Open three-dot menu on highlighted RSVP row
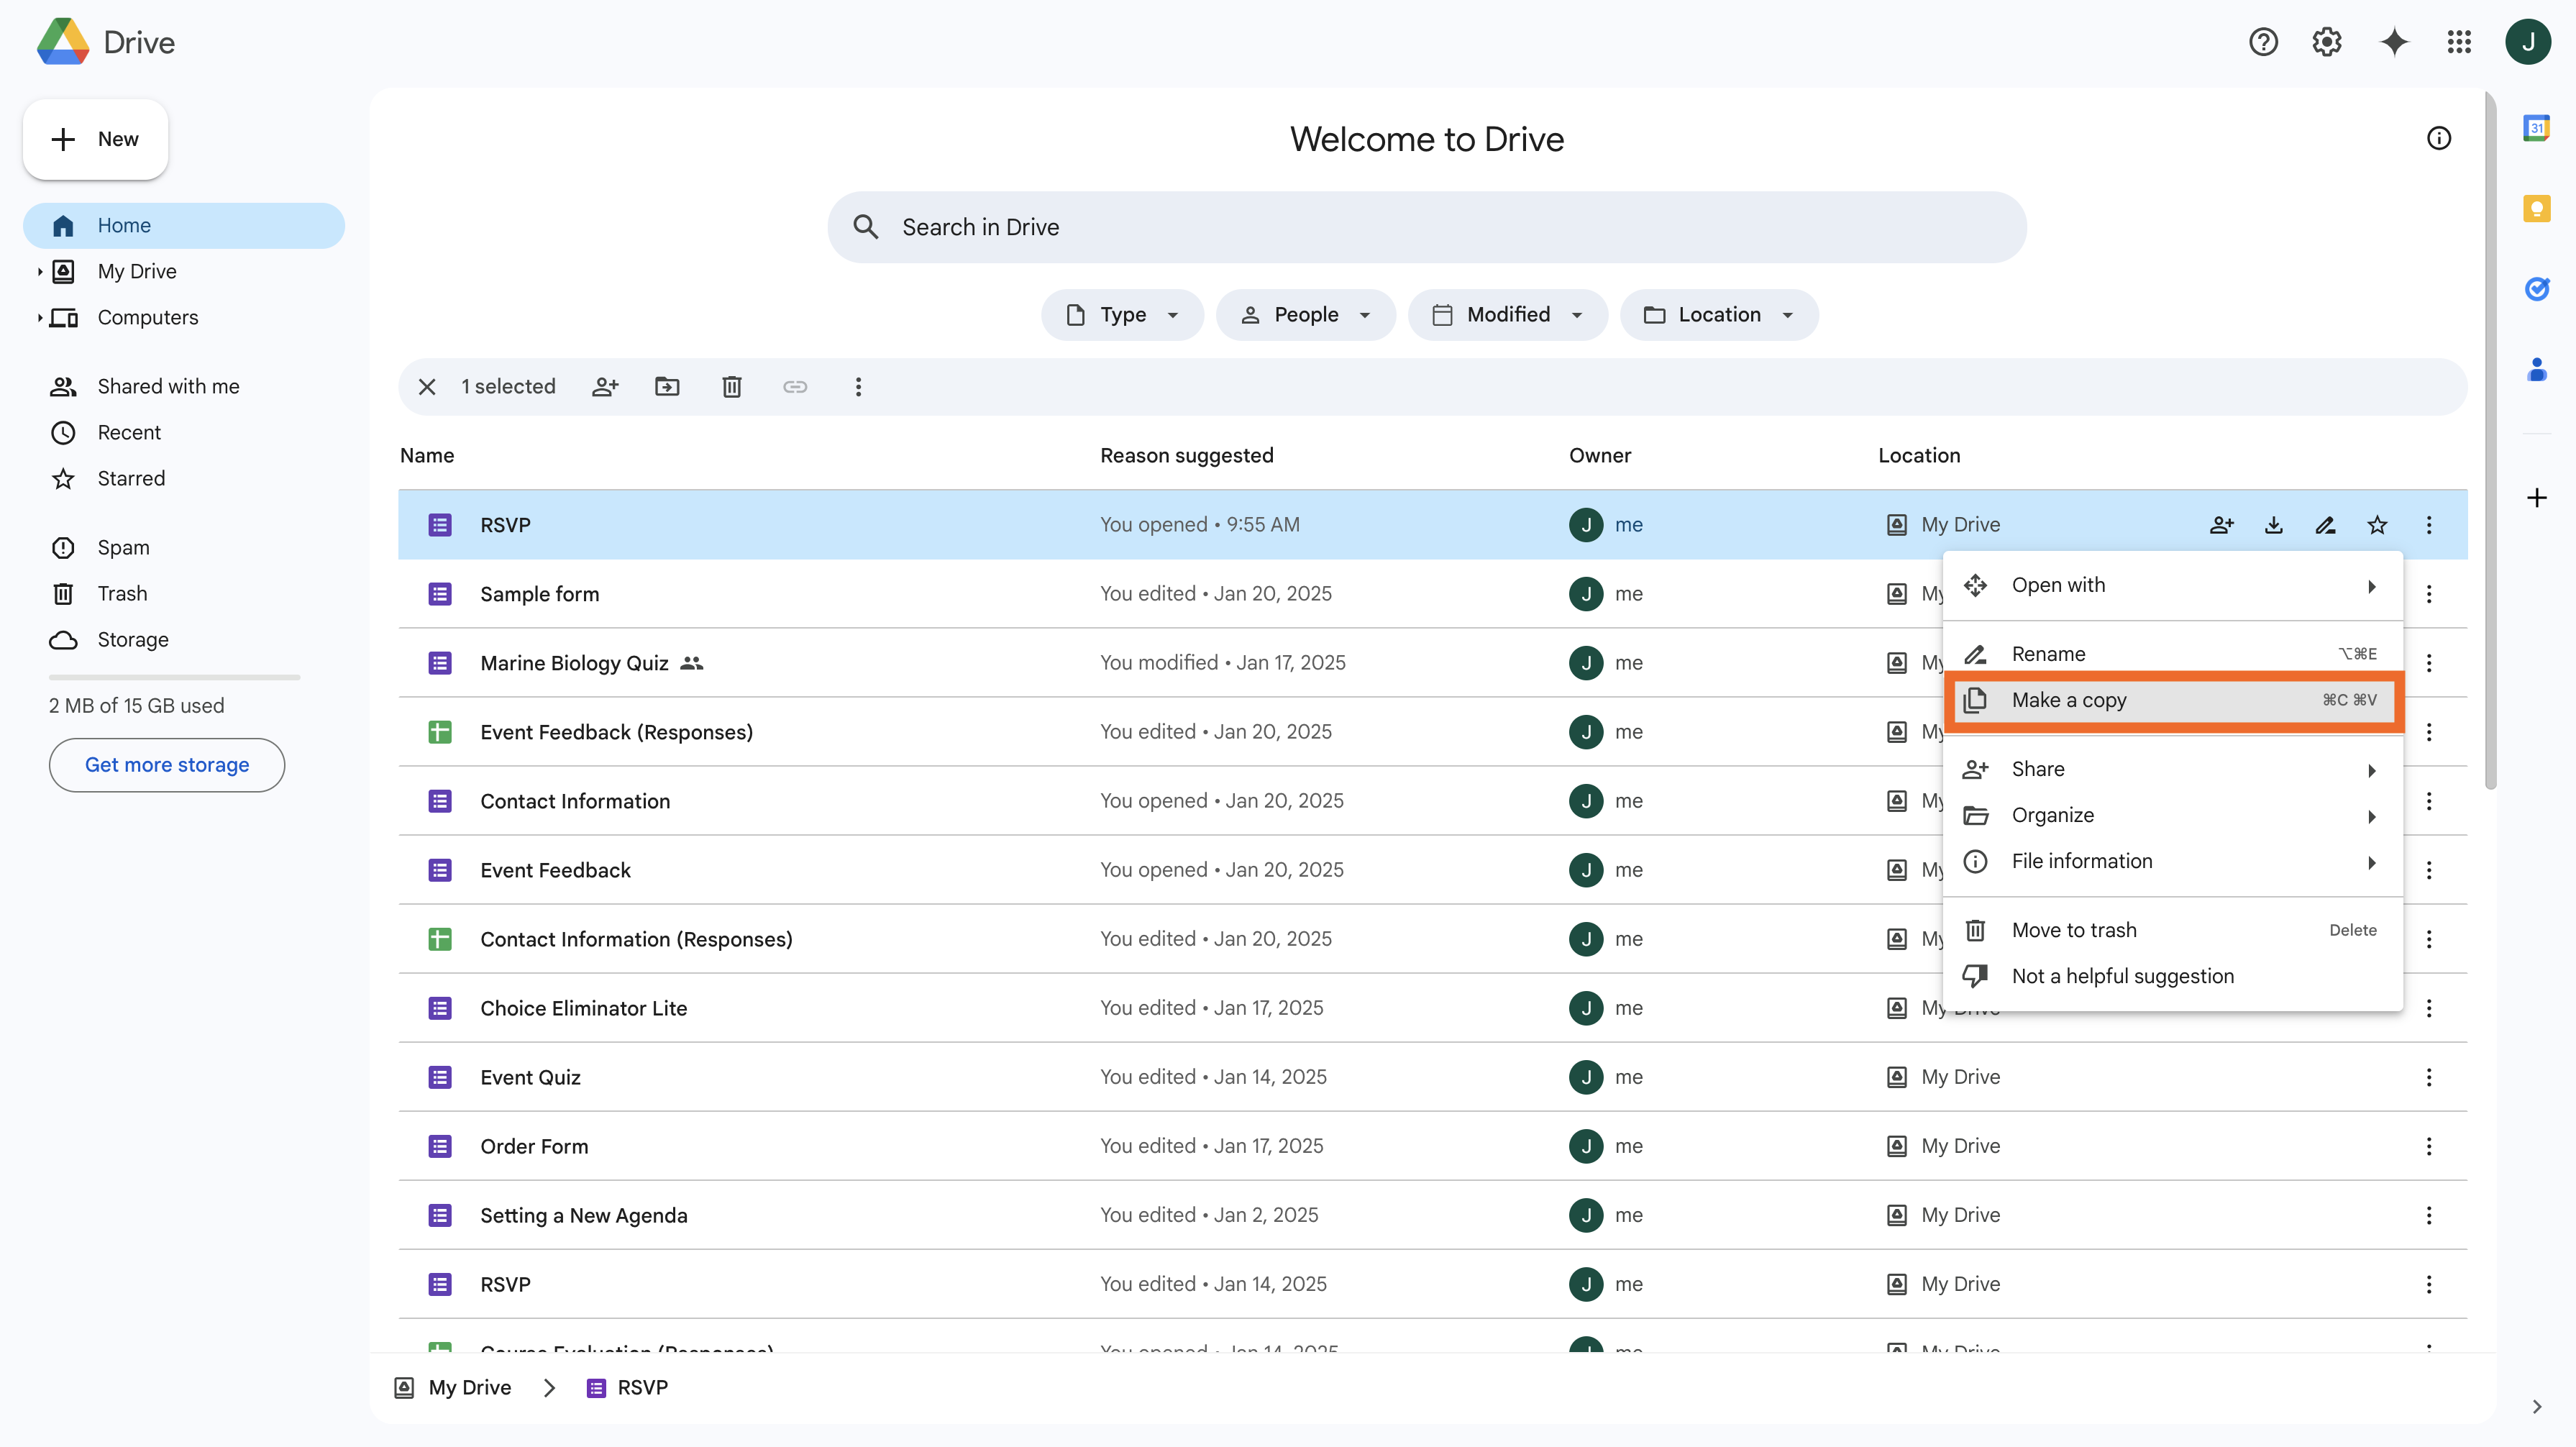This screenshot has width=2576, height=1447. click(x=2429, y=525)
